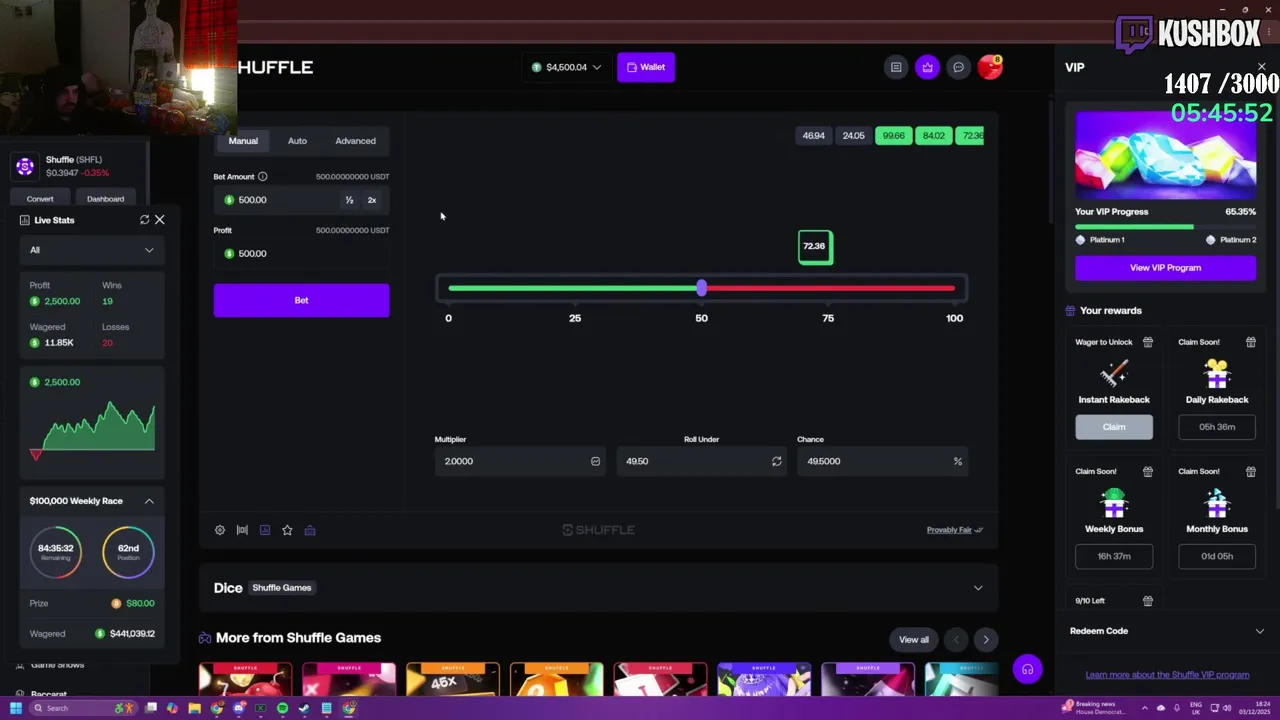Open the Game Shows sidebar item

pyautogui.click(x=57, y=665)
